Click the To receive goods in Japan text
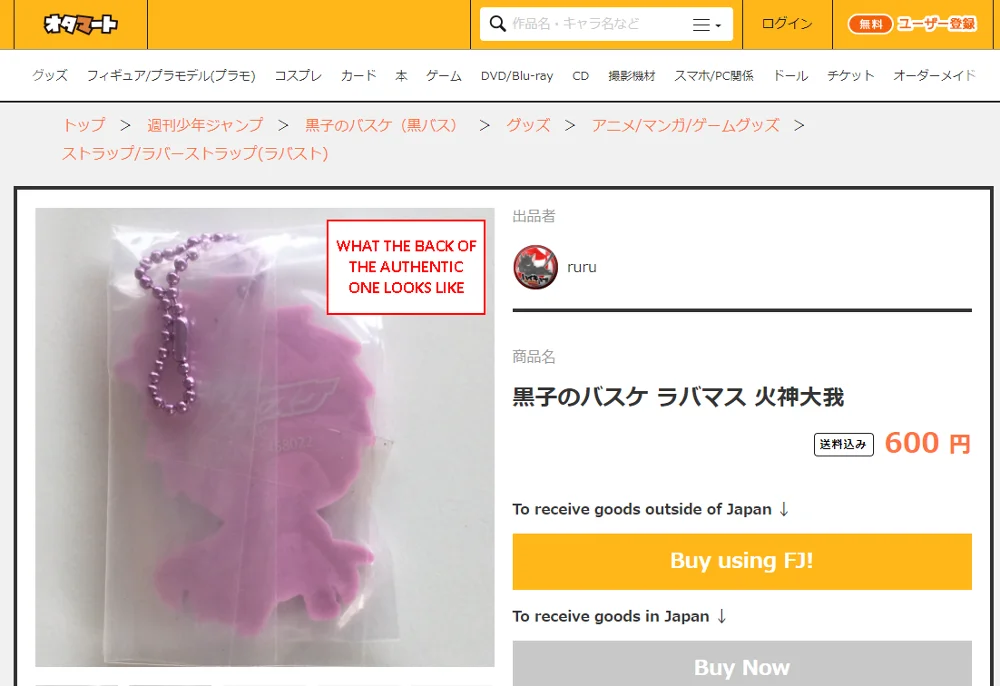 (620, 616)
